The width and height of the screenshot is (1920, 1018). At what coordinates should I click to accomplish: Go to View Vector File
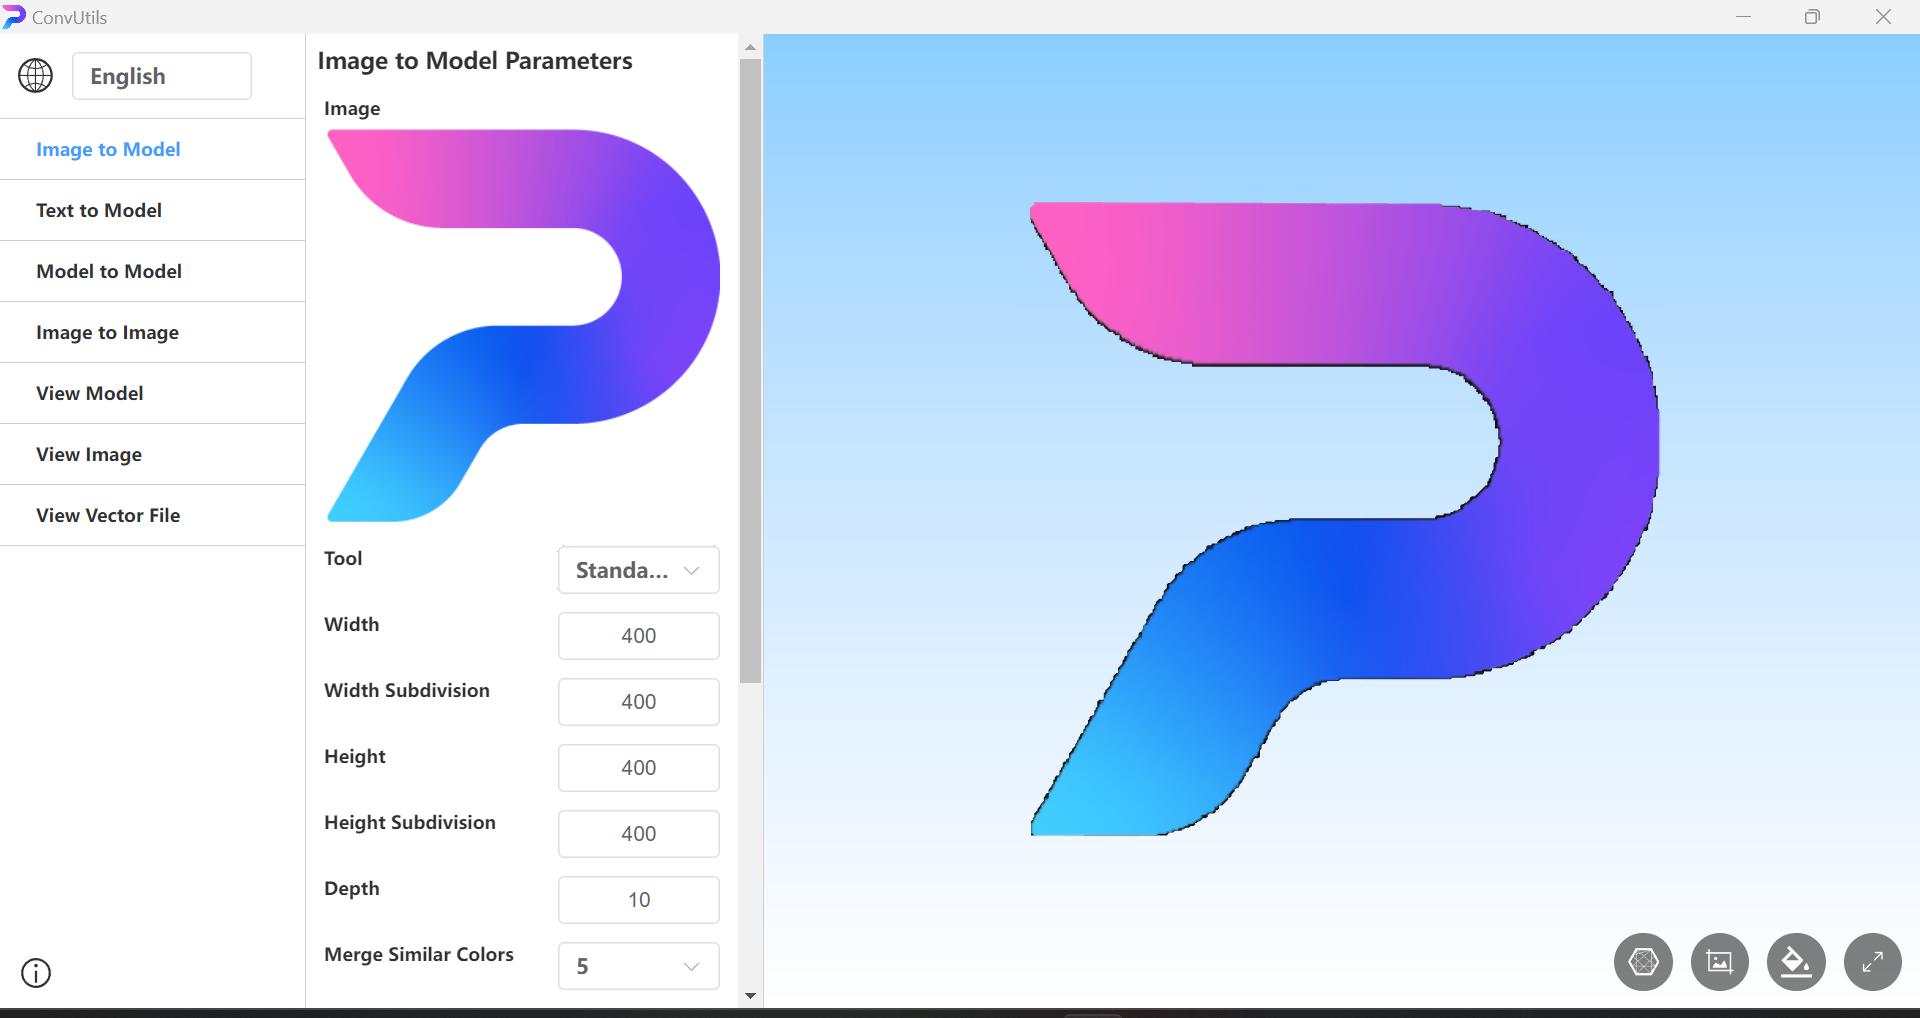tap(108, 515)
